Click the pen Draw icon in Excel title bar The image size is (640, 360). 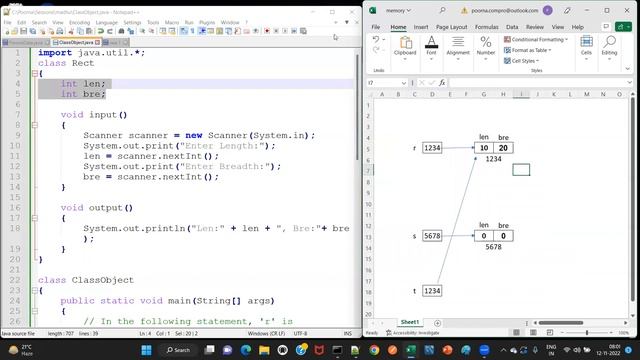567,11
